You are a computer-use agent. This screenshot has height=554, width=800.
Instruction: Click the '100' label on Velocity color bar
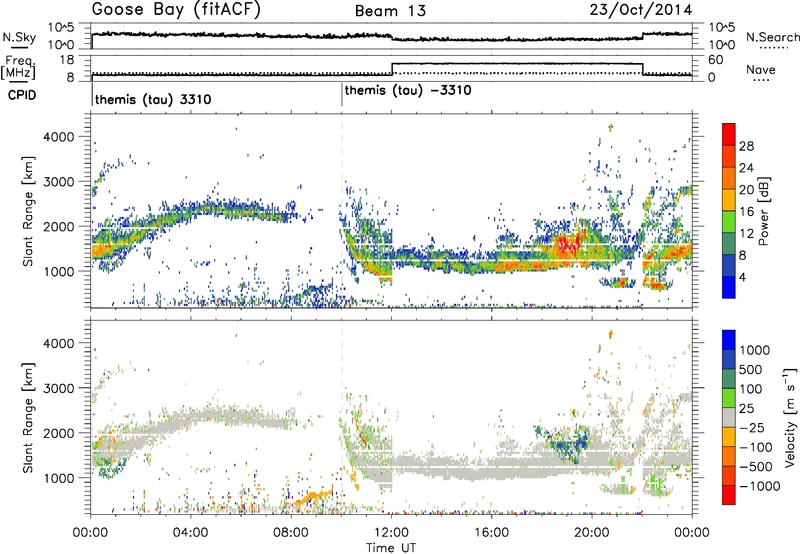click(751, 389)
